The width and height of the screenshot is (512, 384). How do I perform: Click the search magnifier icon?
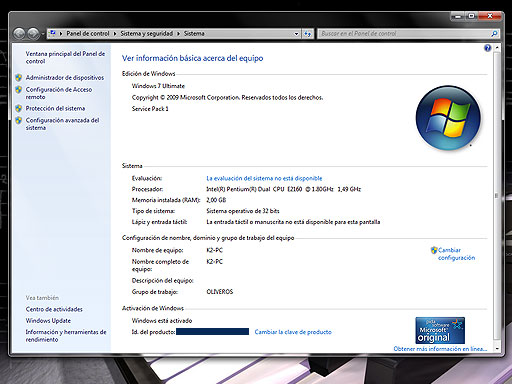(494, 34)
